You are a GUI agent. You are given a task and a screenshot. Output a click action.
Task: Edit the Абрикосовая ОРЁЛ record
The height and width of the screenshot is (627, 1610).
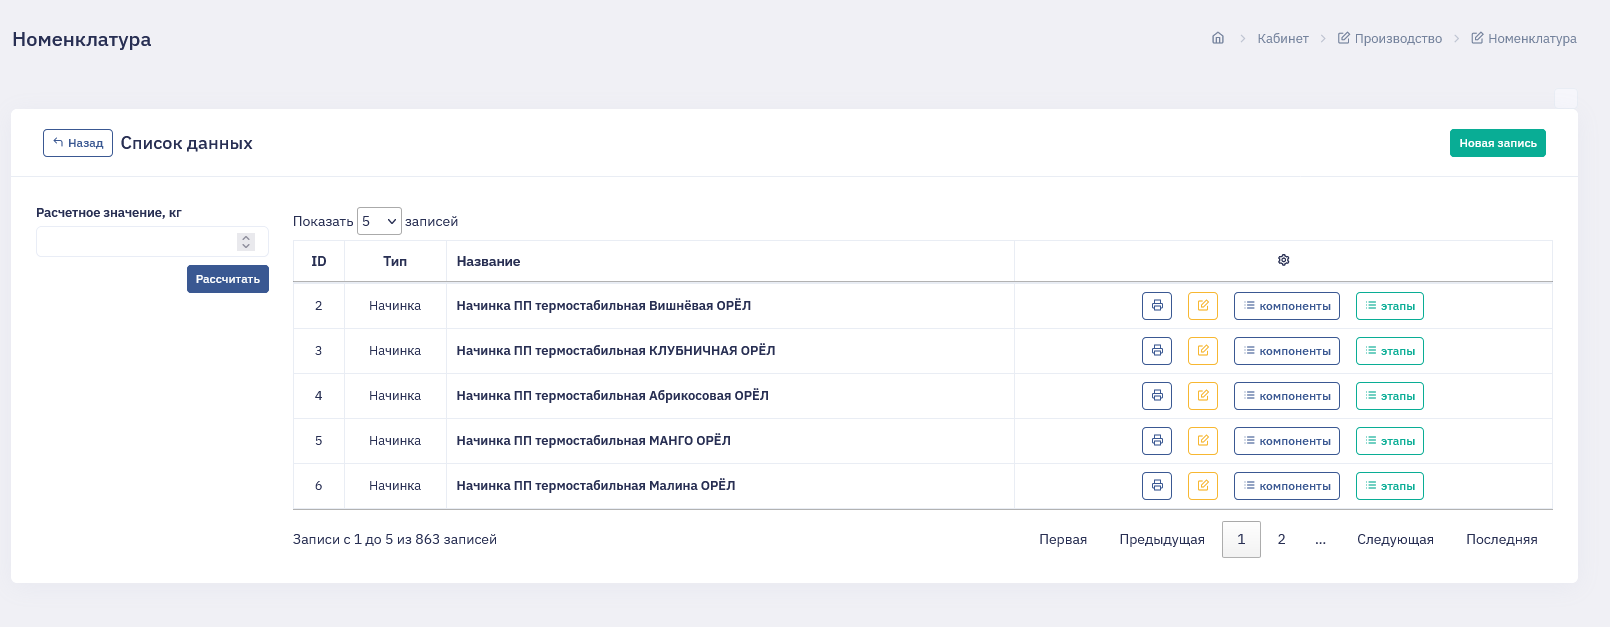coord(1203,396)
